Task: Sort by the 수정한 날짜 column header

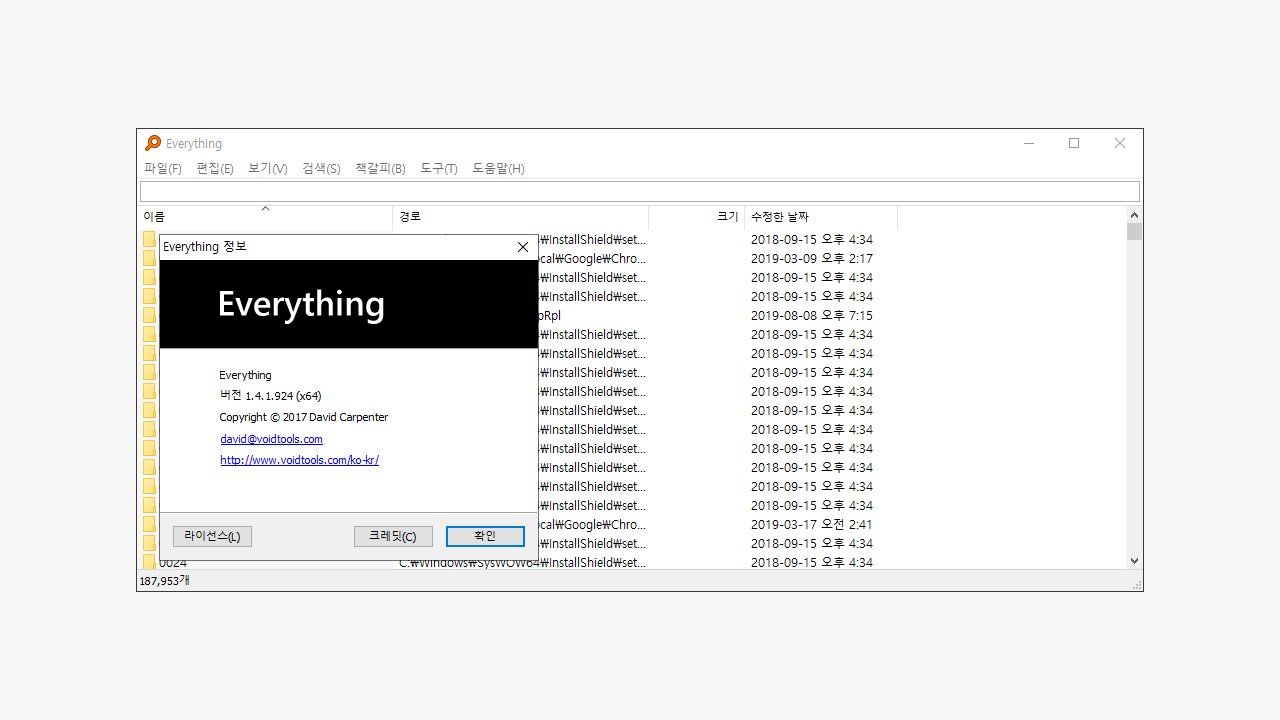Action: tap(820, 217)
